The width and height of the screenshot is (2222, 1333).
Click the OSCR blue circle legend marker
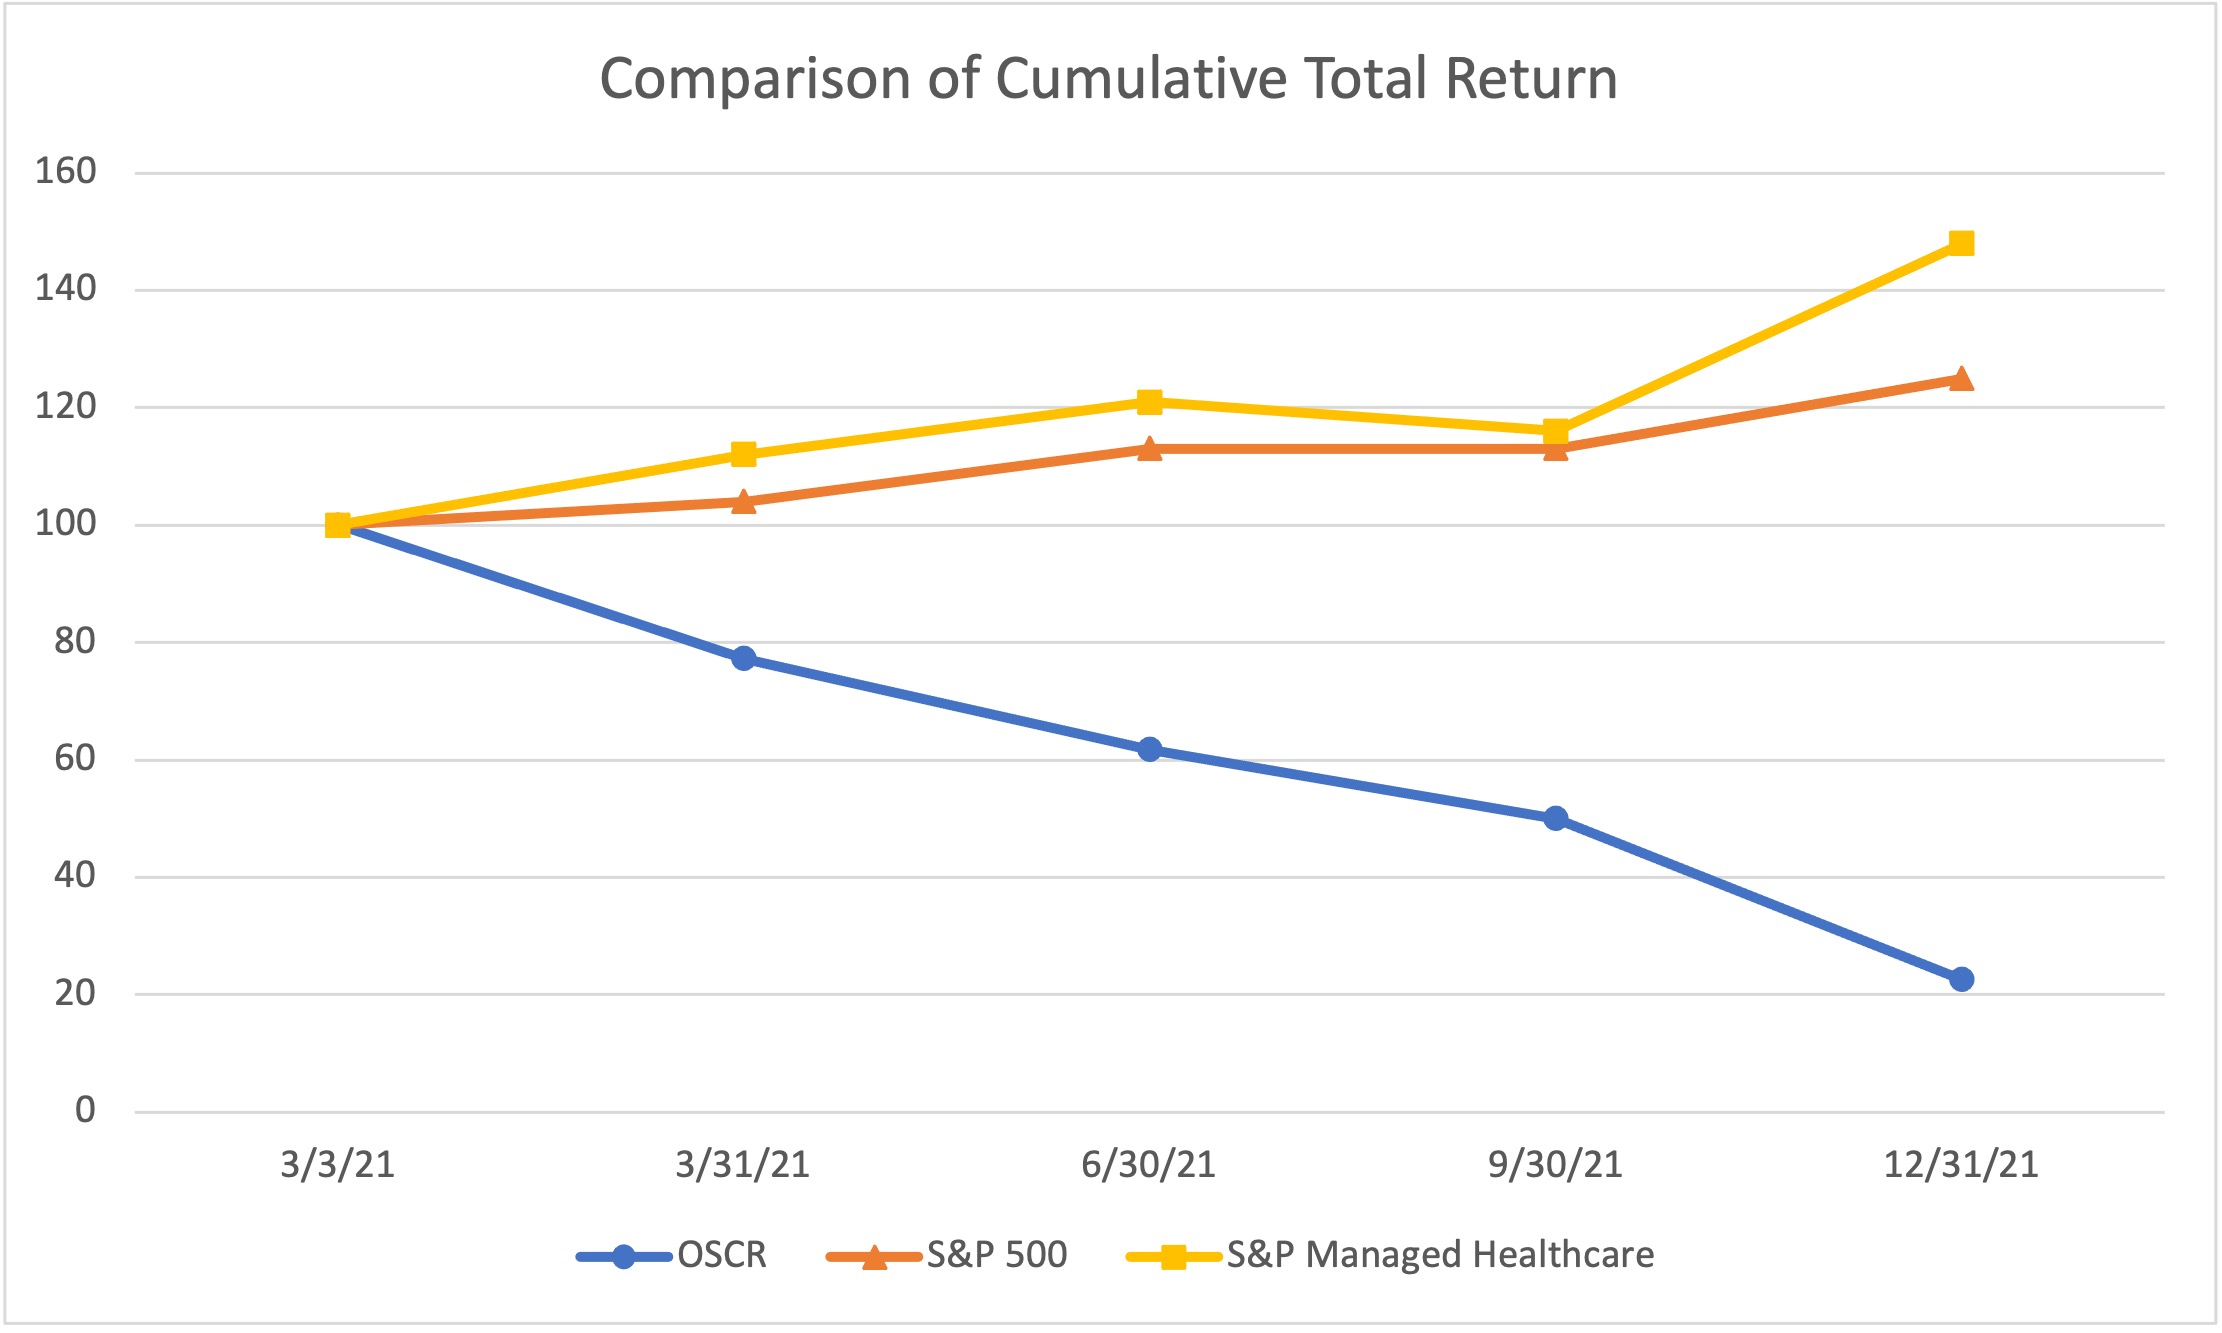coord(623,1257)
